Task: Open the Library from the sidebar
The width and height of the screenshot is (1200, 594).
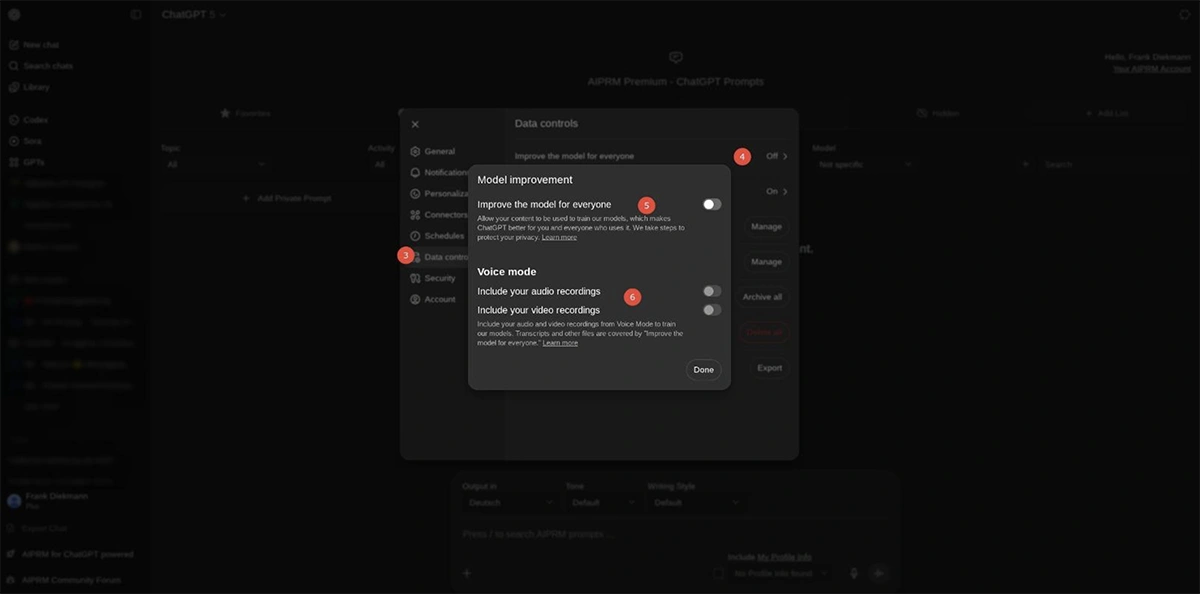Action: click(30, 87)
